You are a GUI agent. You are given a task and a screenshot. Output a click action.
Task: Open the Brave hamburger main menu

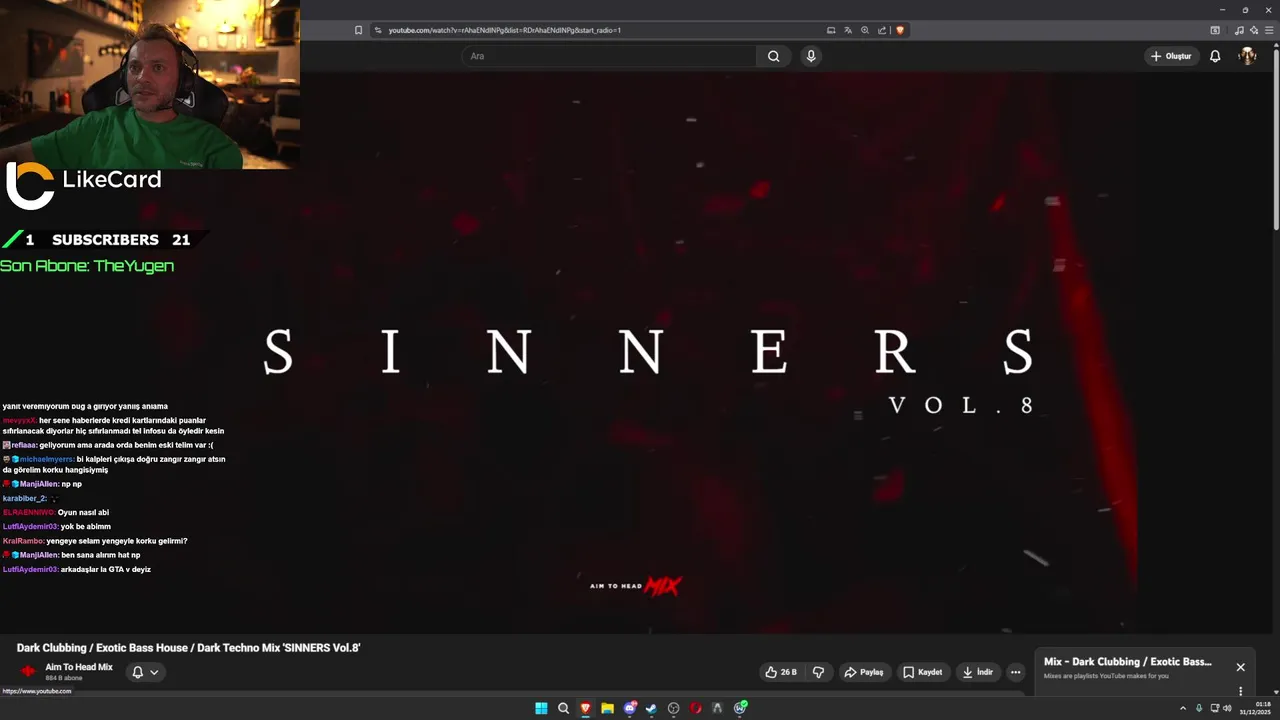click(x=1268, y=30)
